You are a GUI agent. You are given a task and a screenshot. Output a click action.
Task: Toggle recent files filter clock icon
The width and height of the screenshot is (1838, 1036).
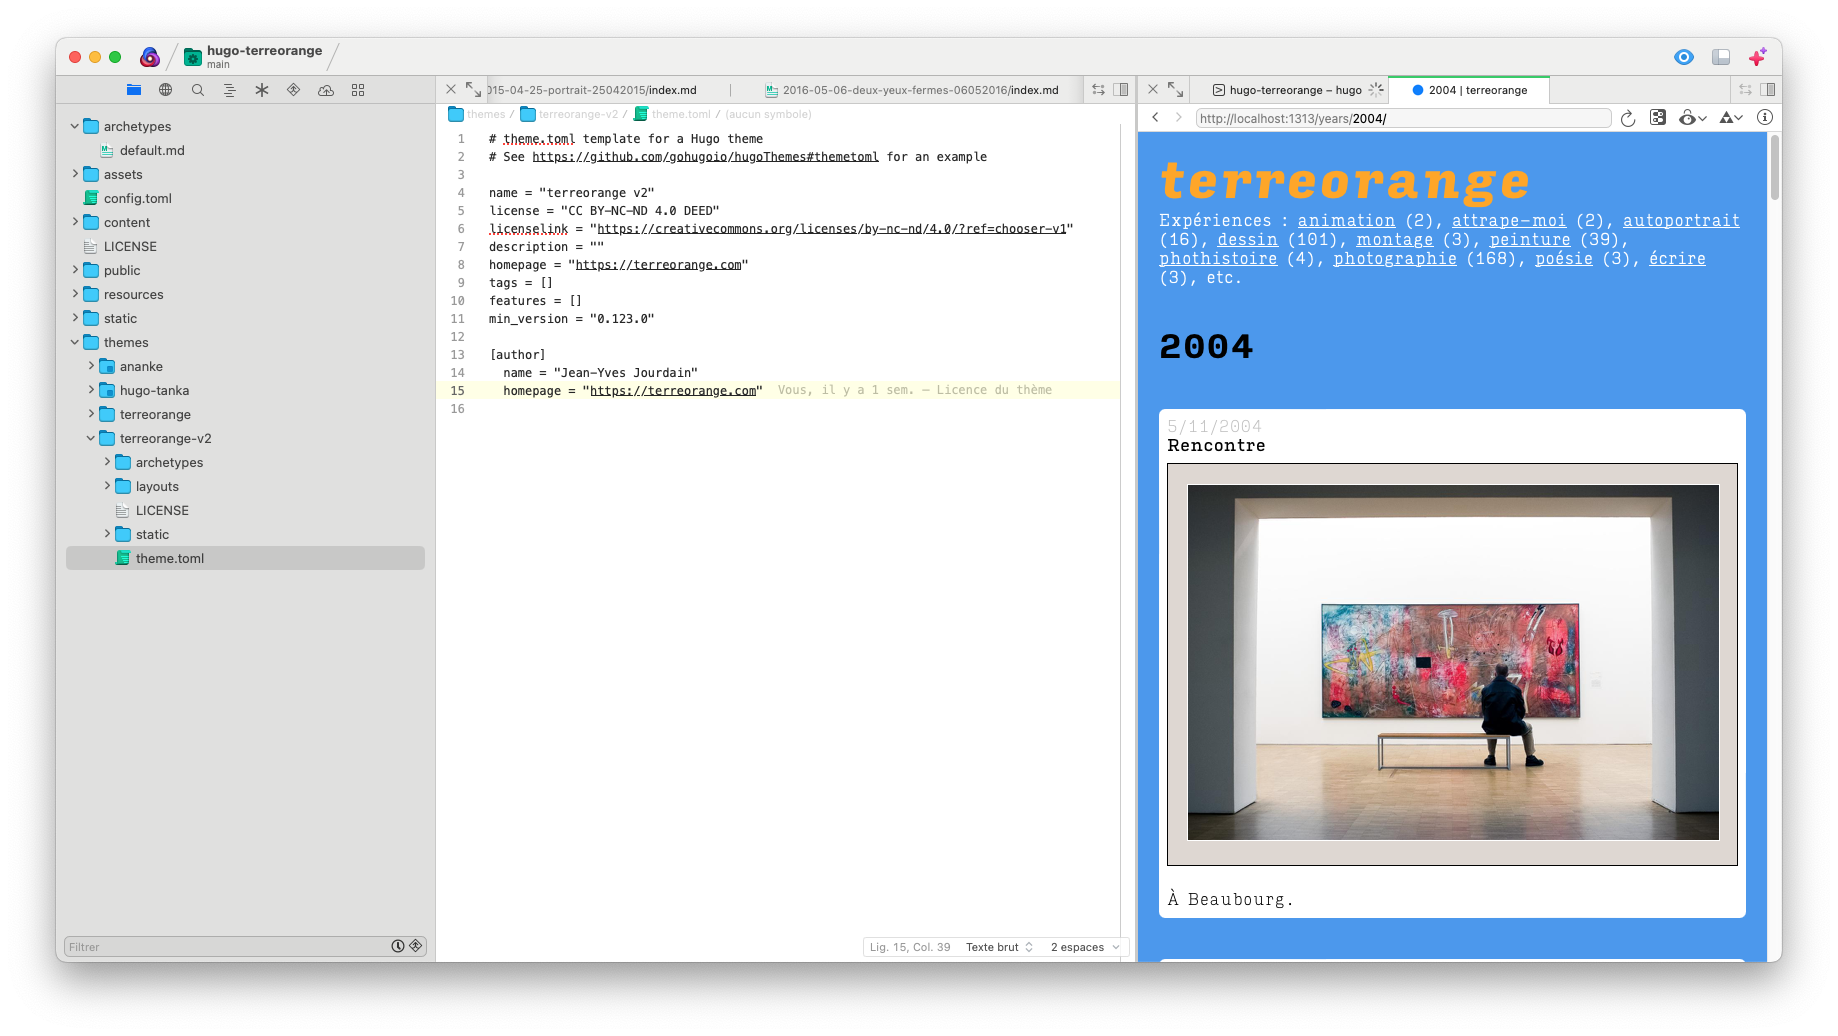[x=398, y=946]
